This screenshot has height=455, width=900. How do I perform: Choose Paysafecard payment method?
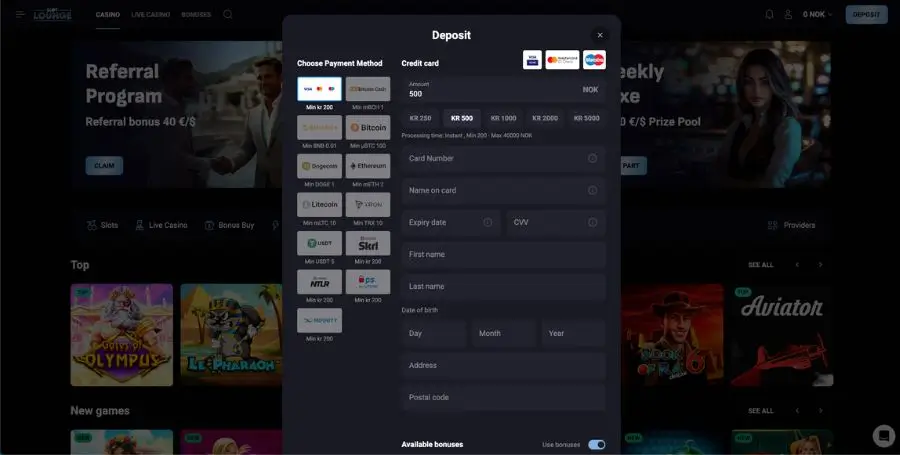tap(368, 282)
